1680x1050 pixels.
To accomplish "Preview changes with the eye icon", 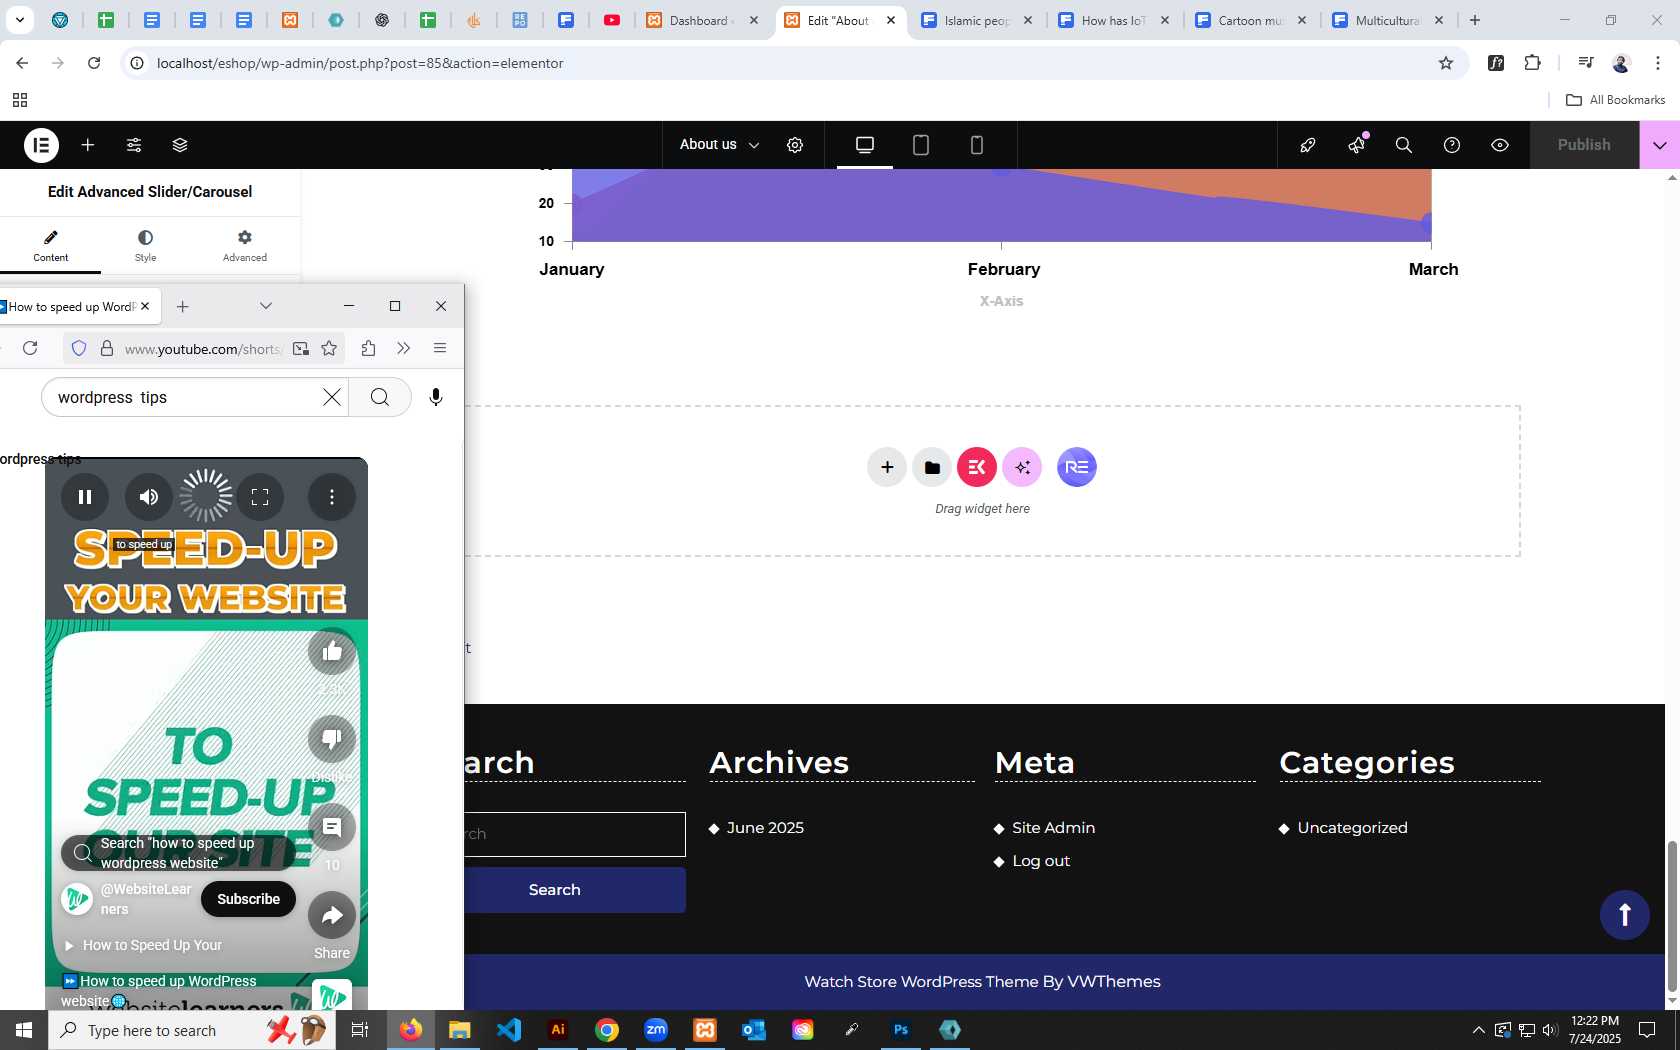I will tap(1500, 145).
